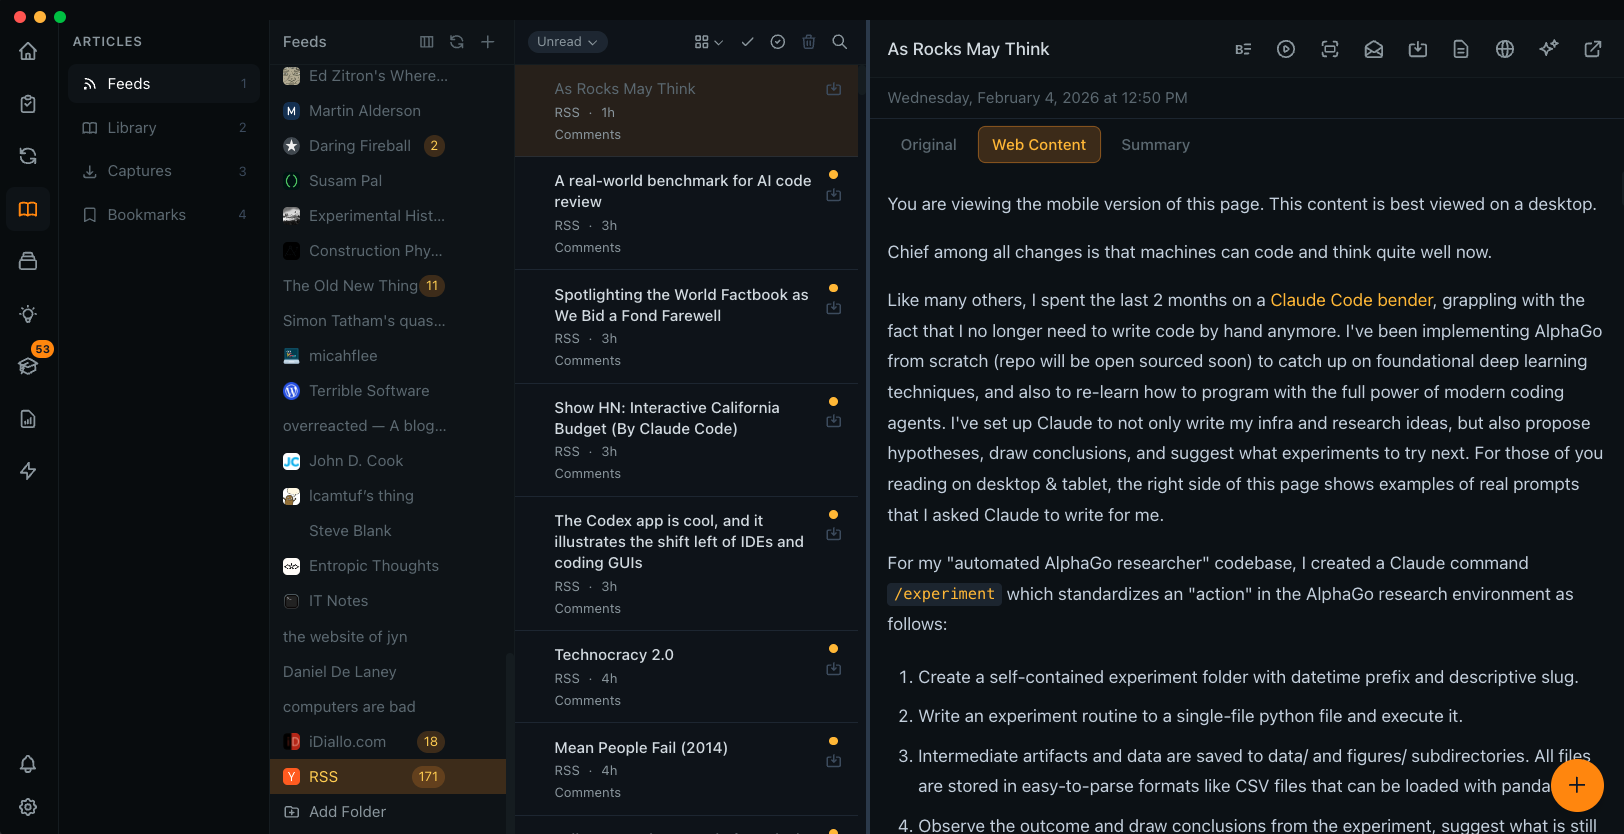Screen dimensions: 1624x834
Task: Refresh feeds using the Feeds header icon
Action: (457, 42)
